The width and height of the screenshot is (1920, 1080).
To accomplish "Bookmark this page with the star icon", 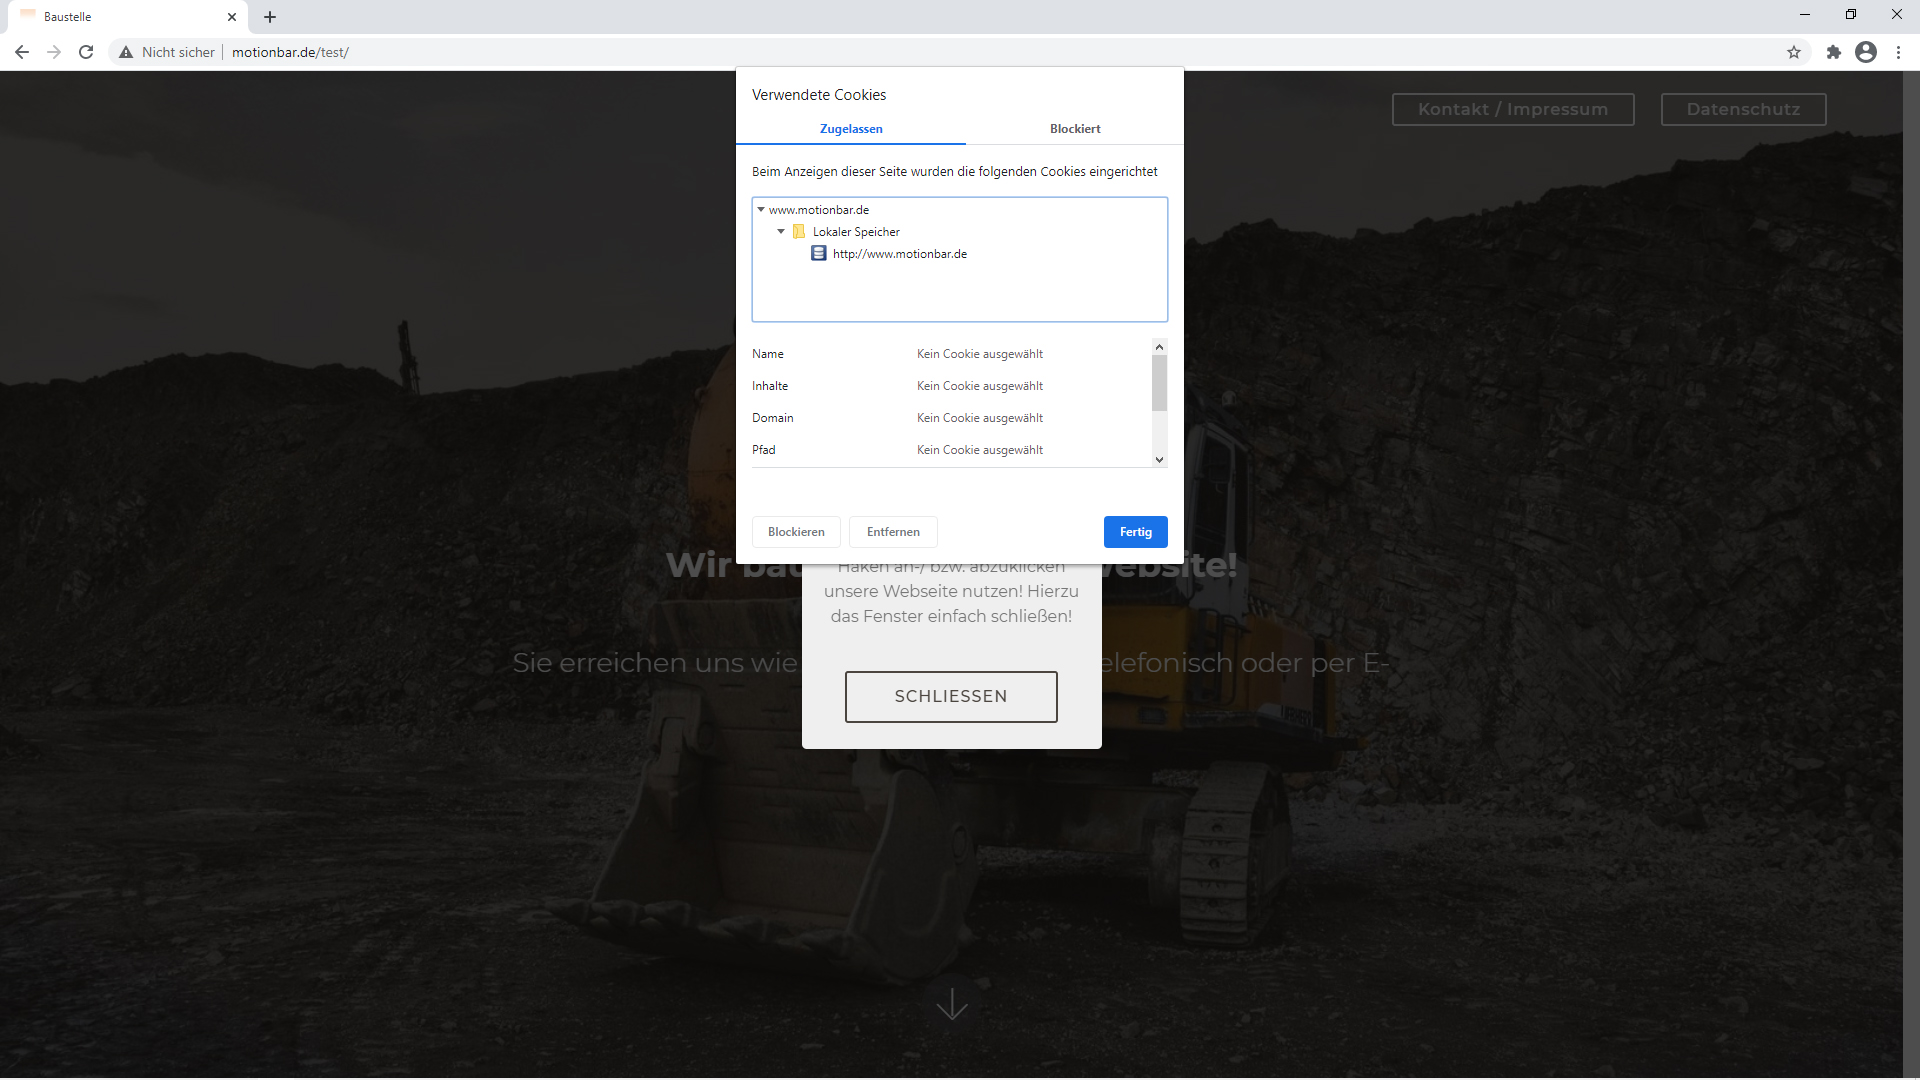I will [1794, 52].
